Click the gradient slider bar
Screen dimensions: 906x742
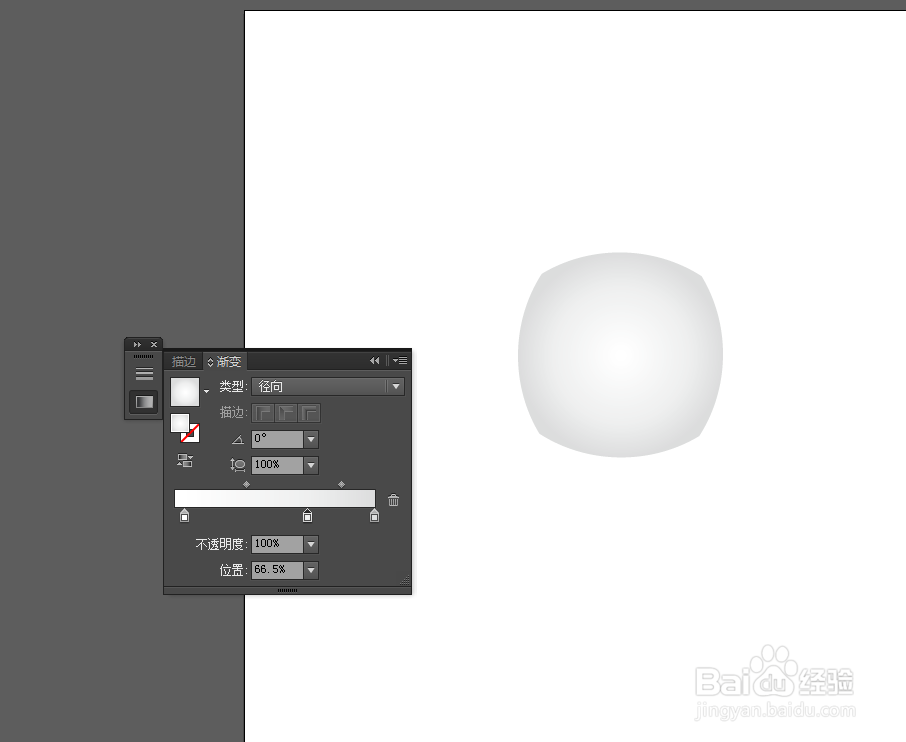pos(275,499)
